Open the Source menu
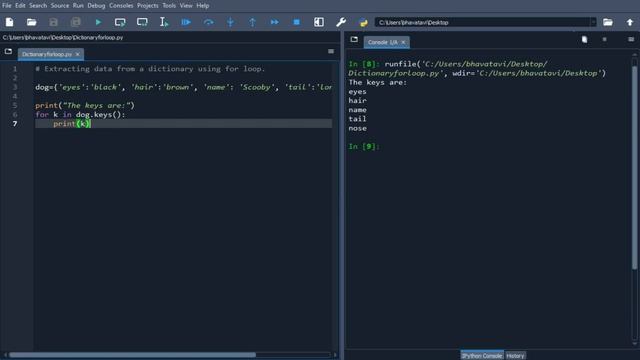This screenshot has height=360, width=640. (60, 6)
